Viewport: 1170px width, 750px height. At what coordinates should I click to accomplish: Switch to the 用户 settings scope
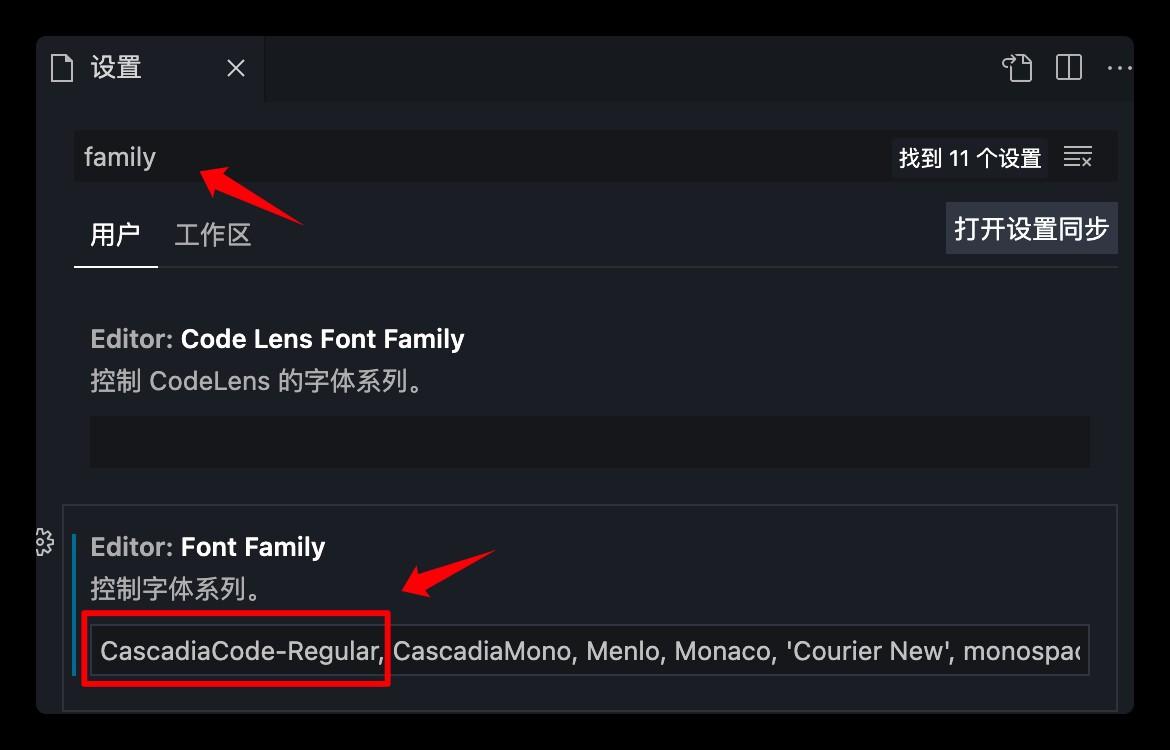coord(115,235)
